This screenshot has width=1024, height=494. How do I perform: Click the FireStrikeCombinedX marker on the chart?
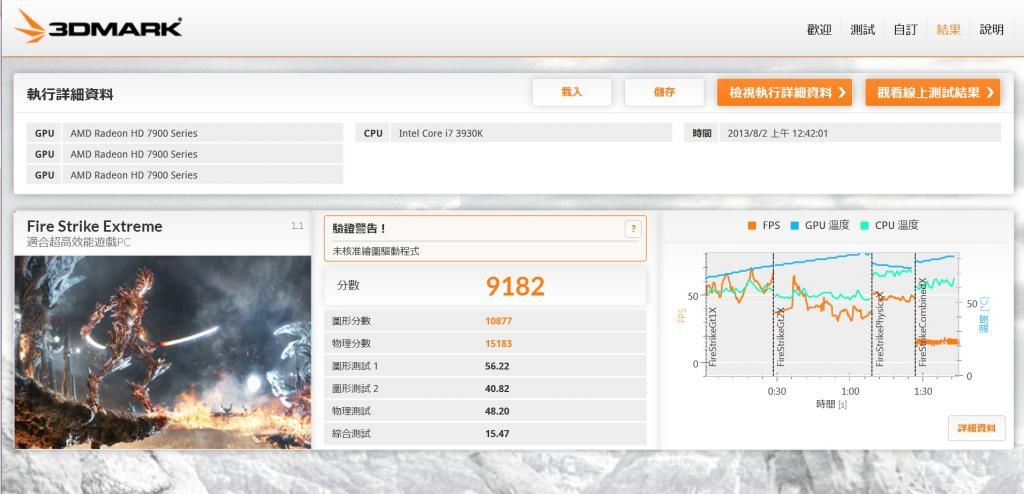tap(923, 321)
